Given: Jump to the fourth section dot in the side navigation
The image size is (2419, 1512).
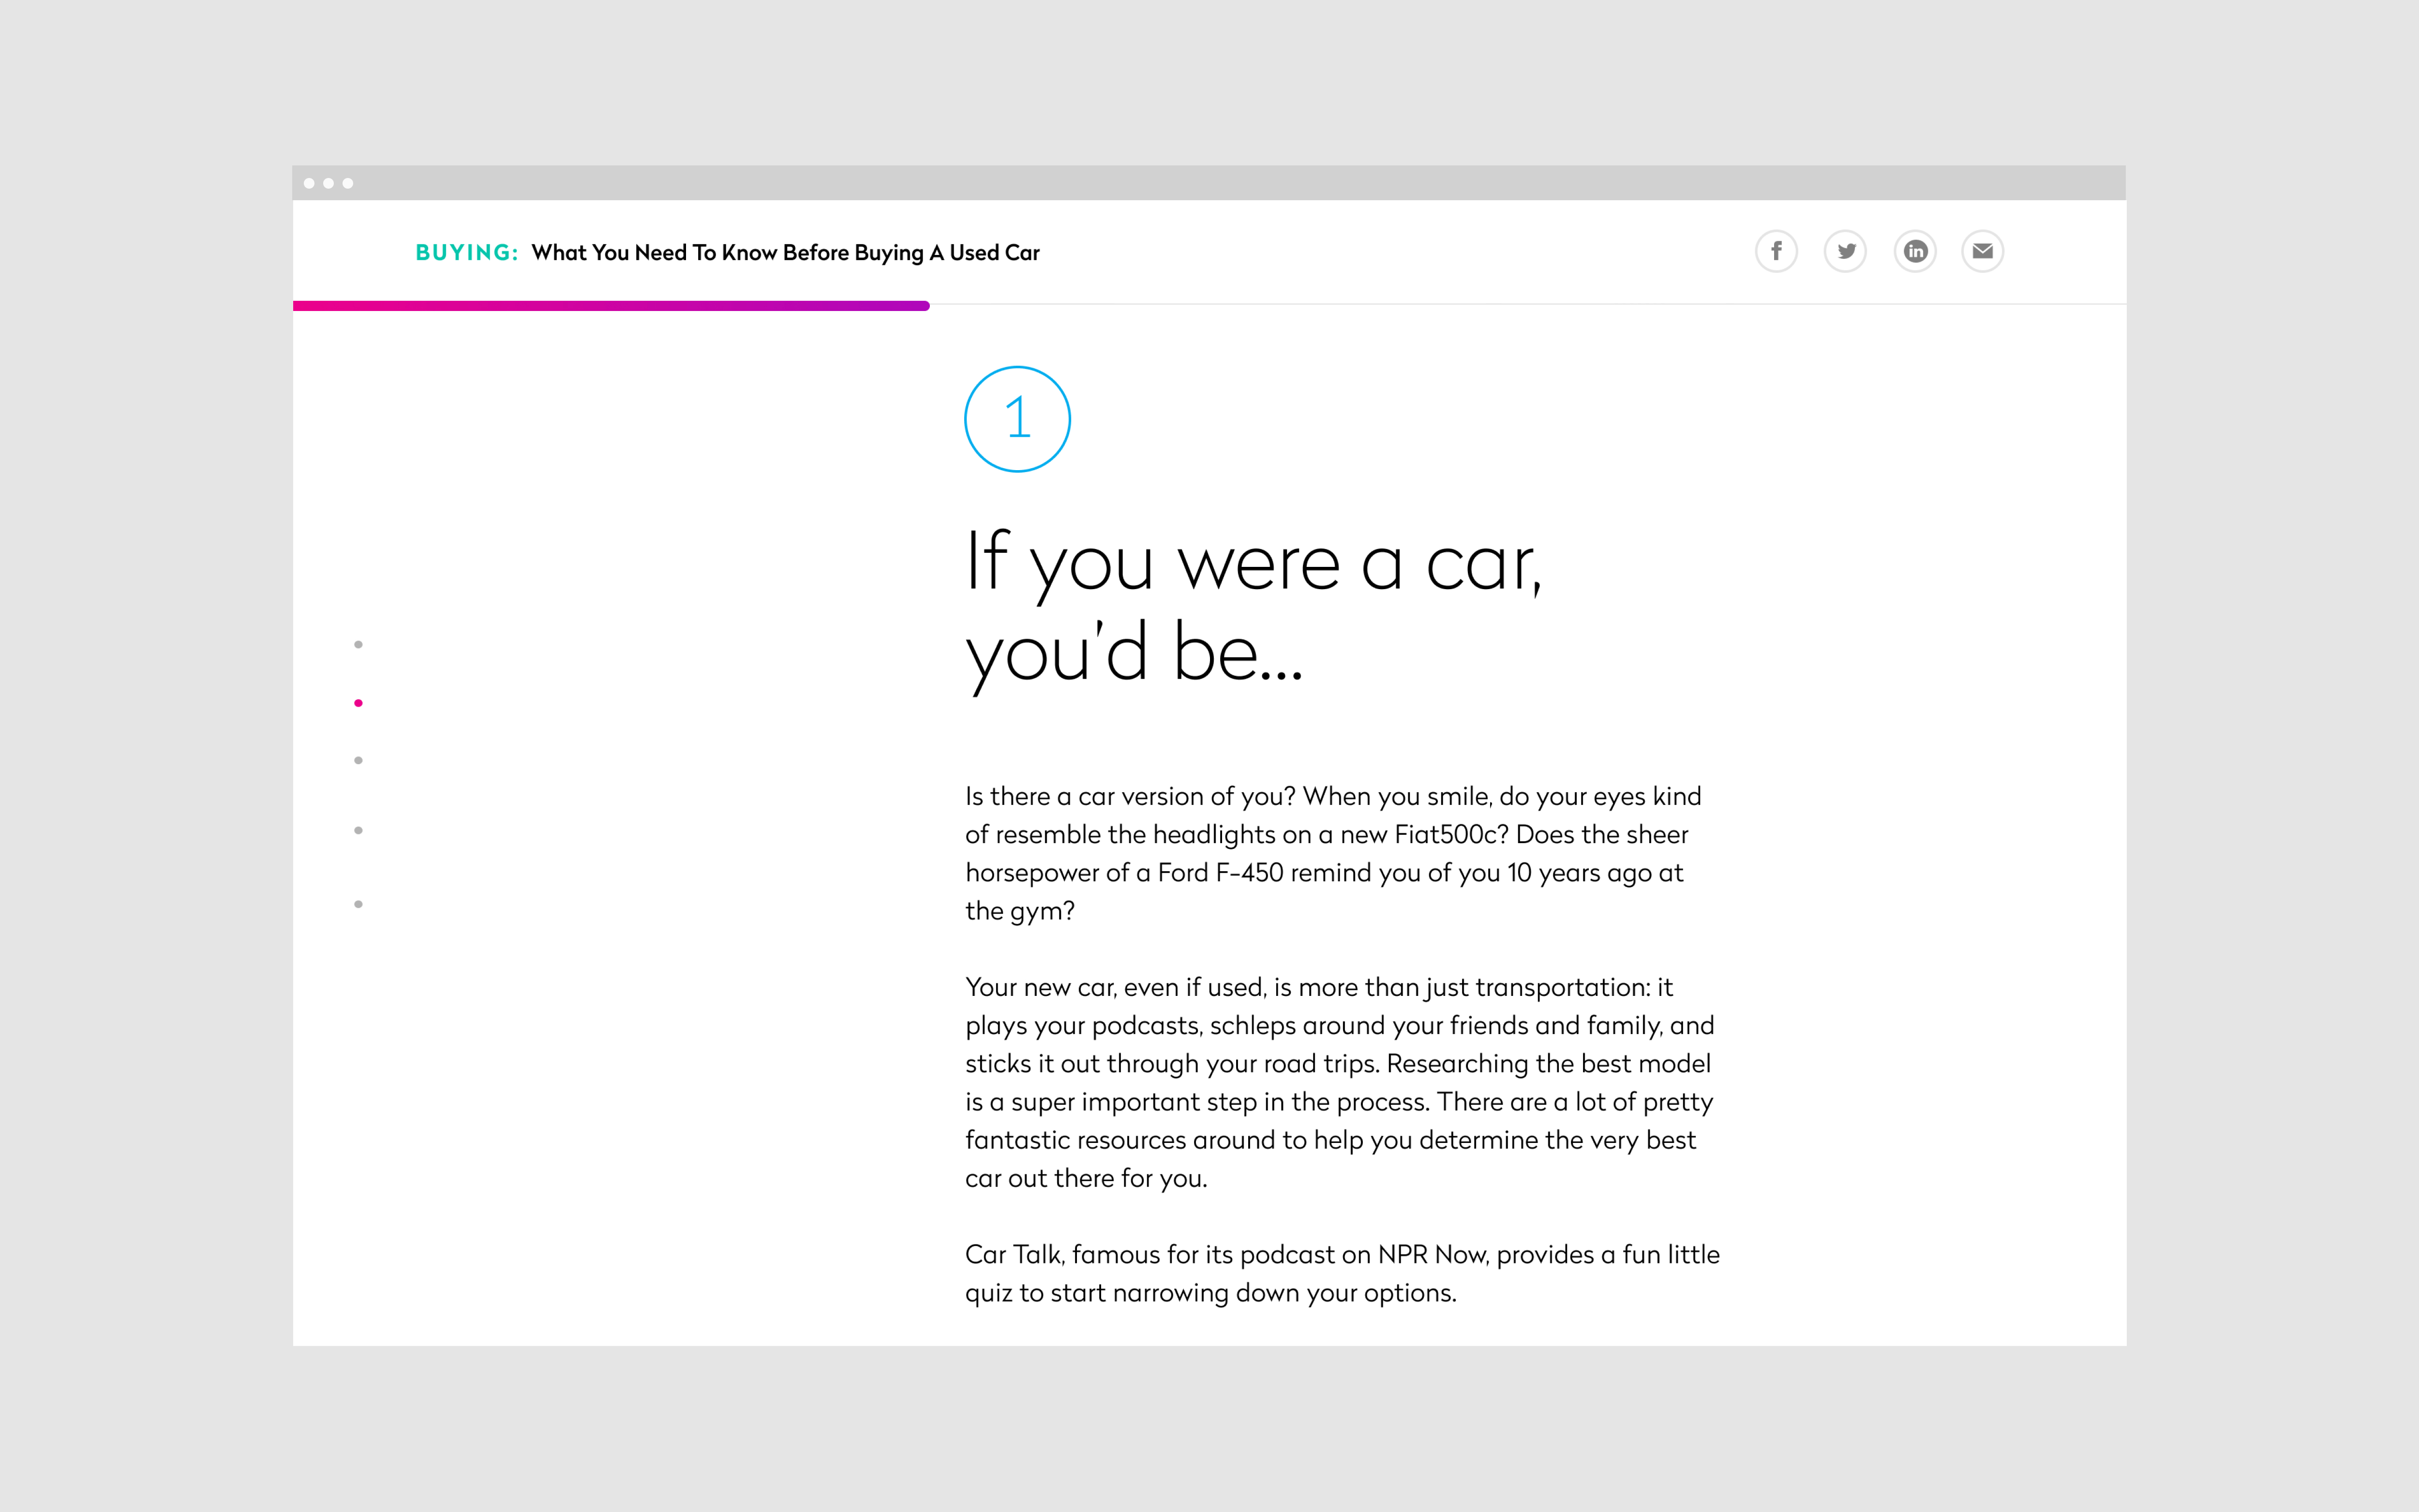Looking at the screenshot, I should coord(358,830).
